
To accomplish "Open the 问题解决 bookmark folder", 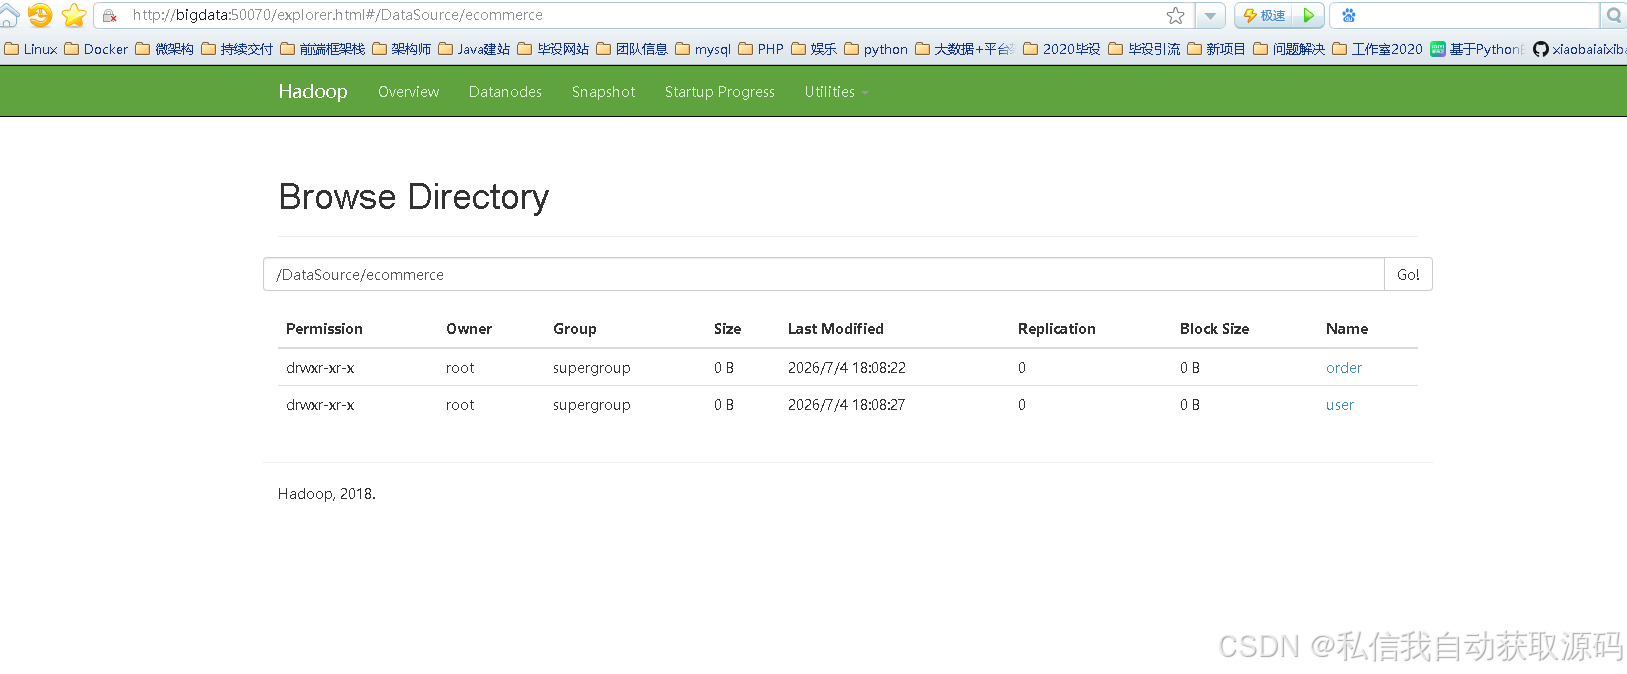I will [x=1289, y=49].
